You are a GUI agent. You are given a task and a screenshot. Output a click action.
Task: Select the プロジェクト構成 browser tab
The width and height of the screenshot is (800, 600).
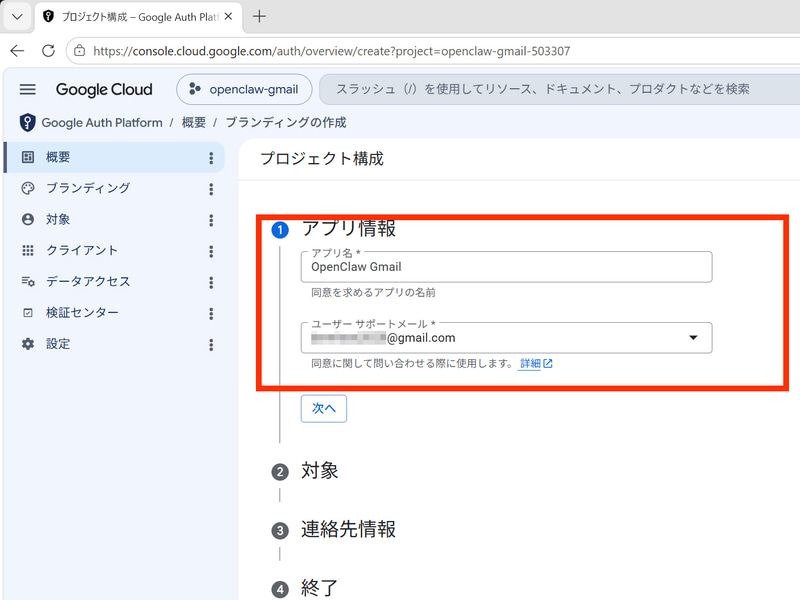coord(139,17)
